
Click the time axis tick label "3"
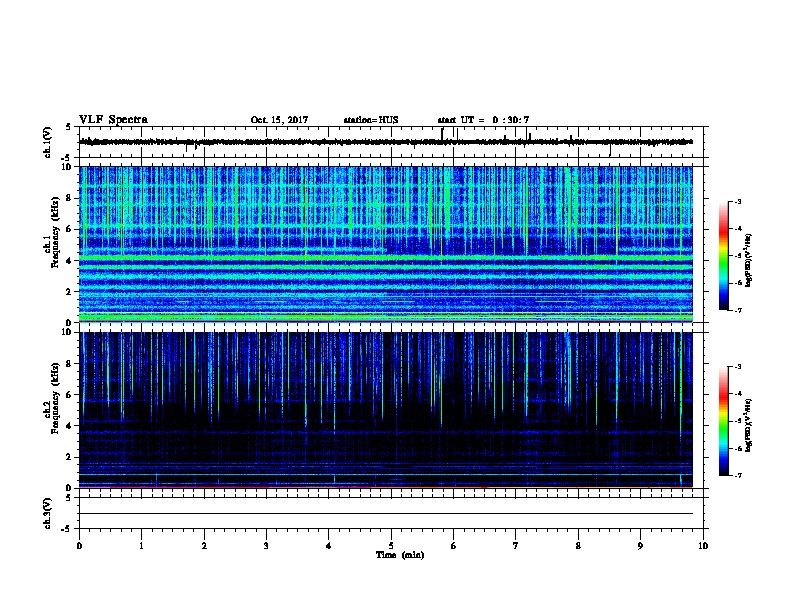pos(266,546)
